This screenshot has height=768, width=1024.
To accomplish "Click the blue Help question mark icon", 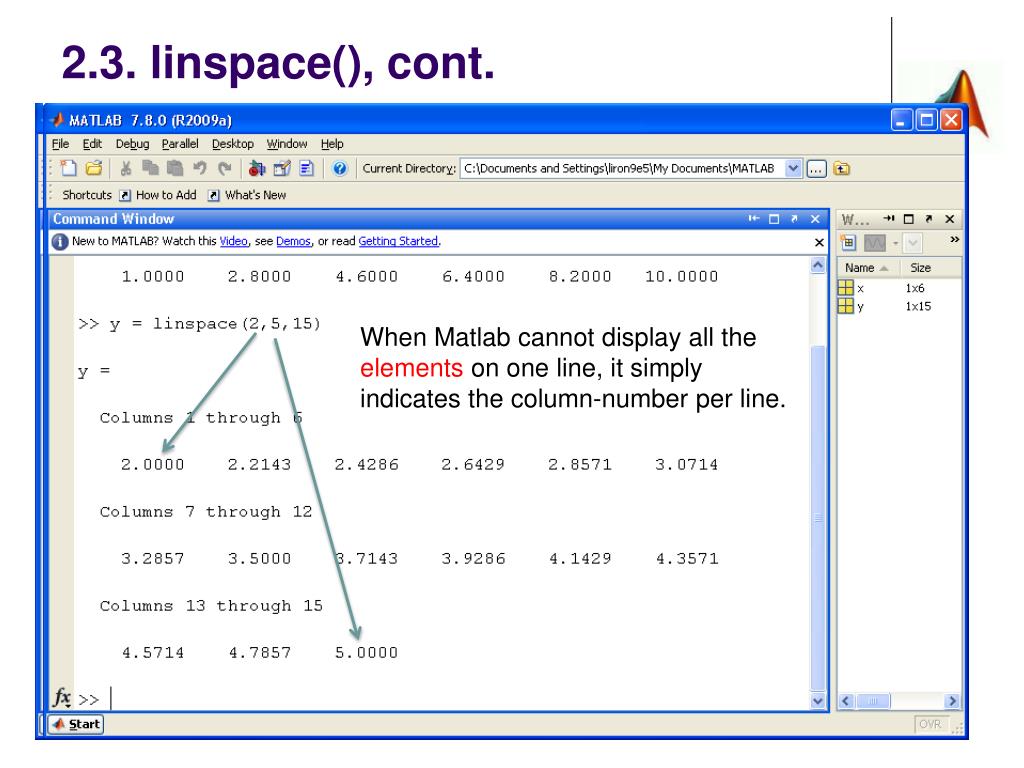I will click(340, 168).
